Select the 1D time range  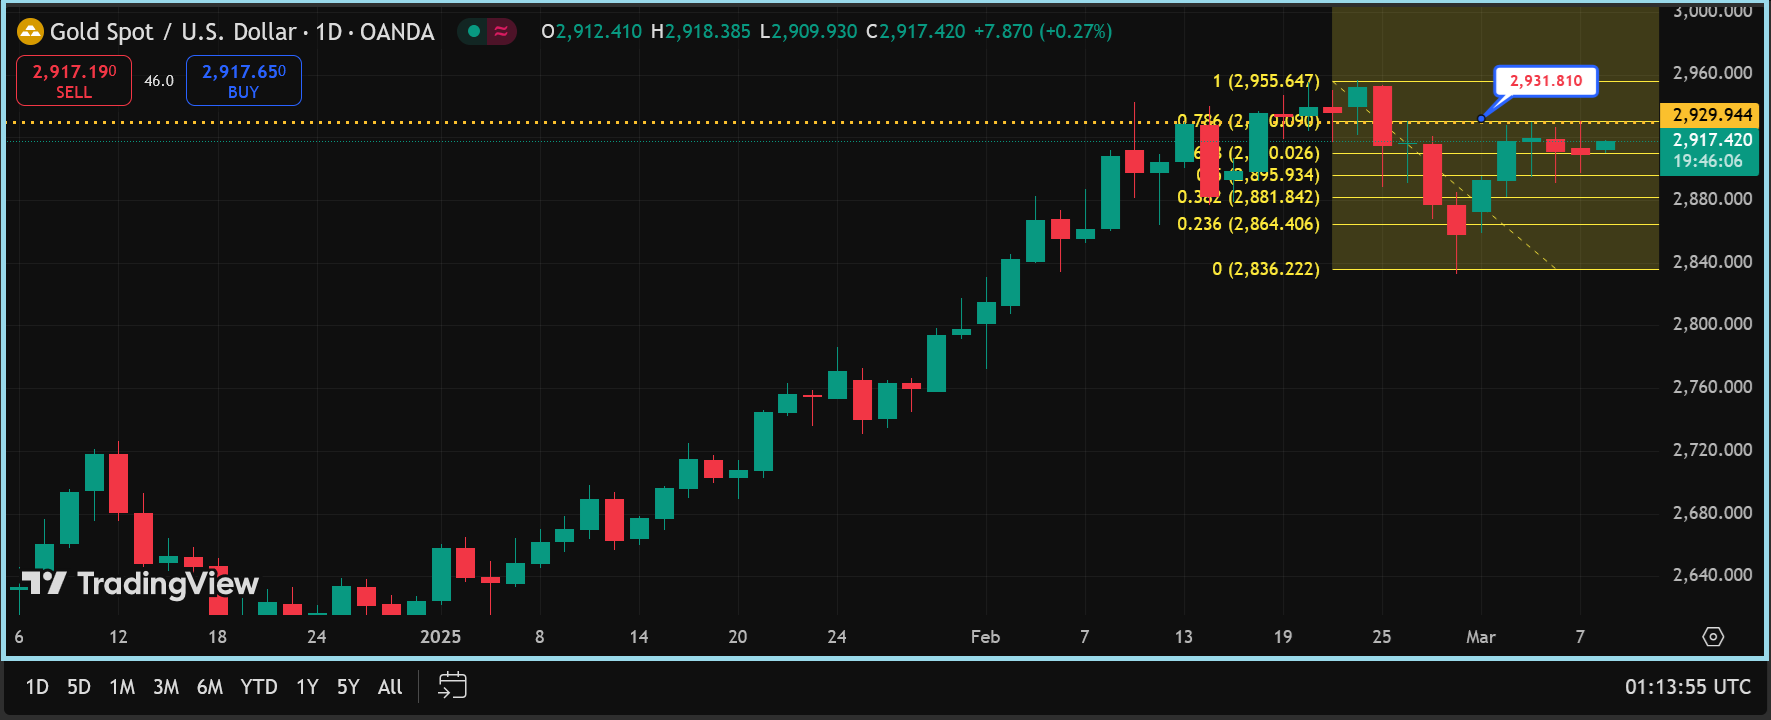(x=37, y=687)
